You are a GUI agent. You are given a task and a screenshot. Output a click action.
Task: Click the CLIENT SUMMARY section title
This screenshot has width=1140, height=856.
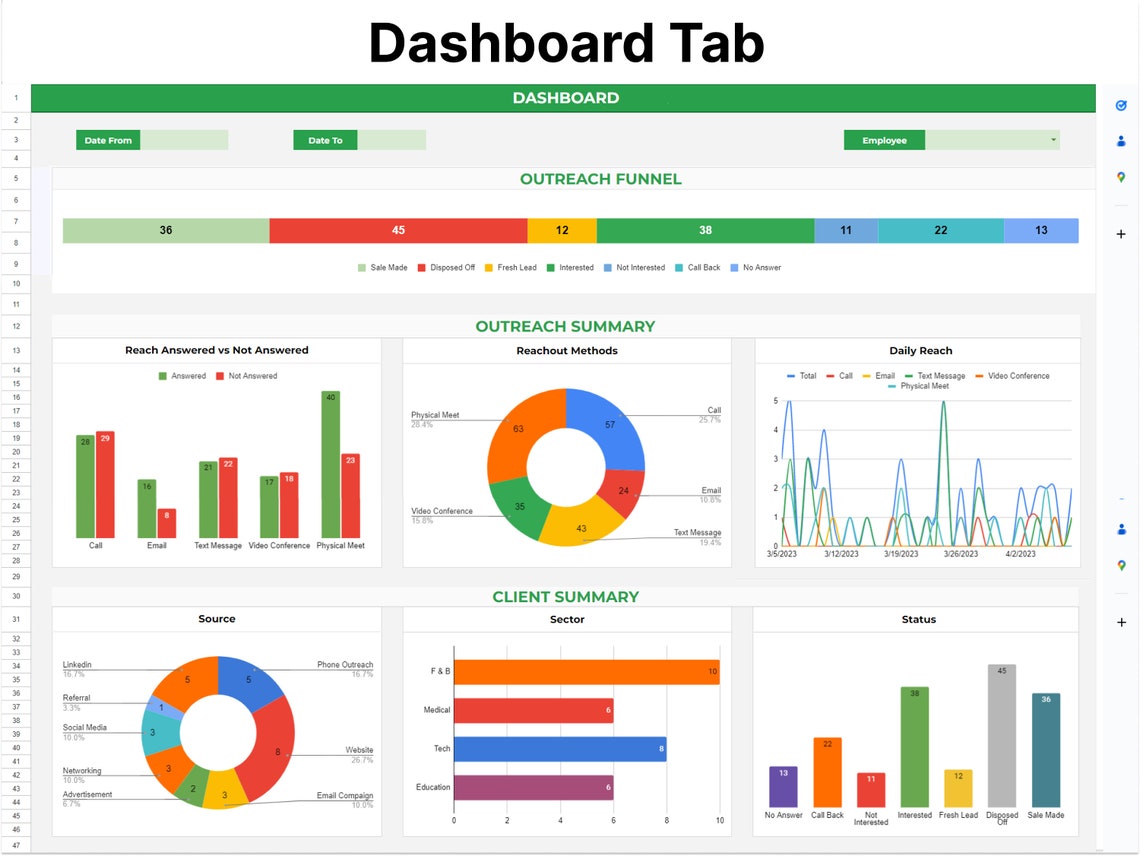[567, 596]
